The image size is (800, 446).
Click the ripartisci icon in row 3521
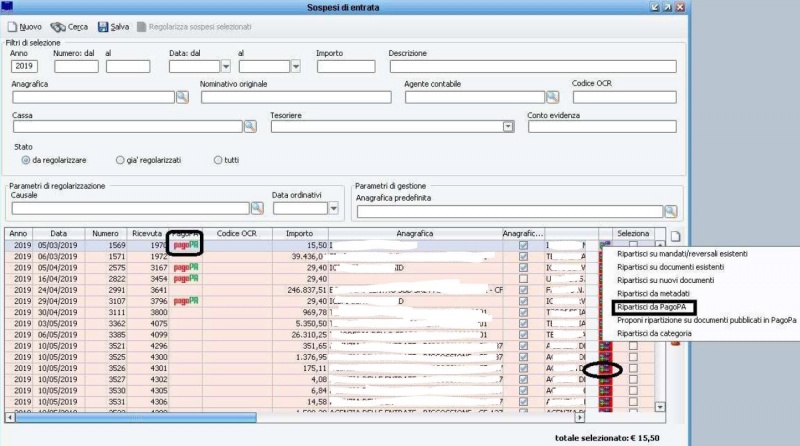coord(605,346)
